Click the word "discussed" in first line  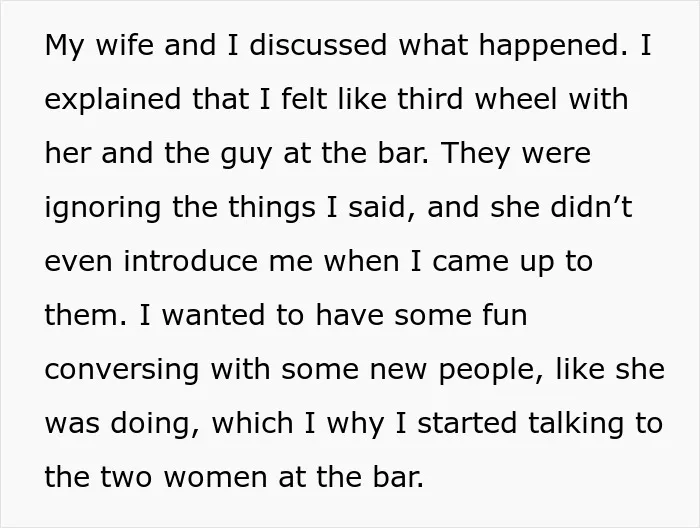[x=318, y=45]
